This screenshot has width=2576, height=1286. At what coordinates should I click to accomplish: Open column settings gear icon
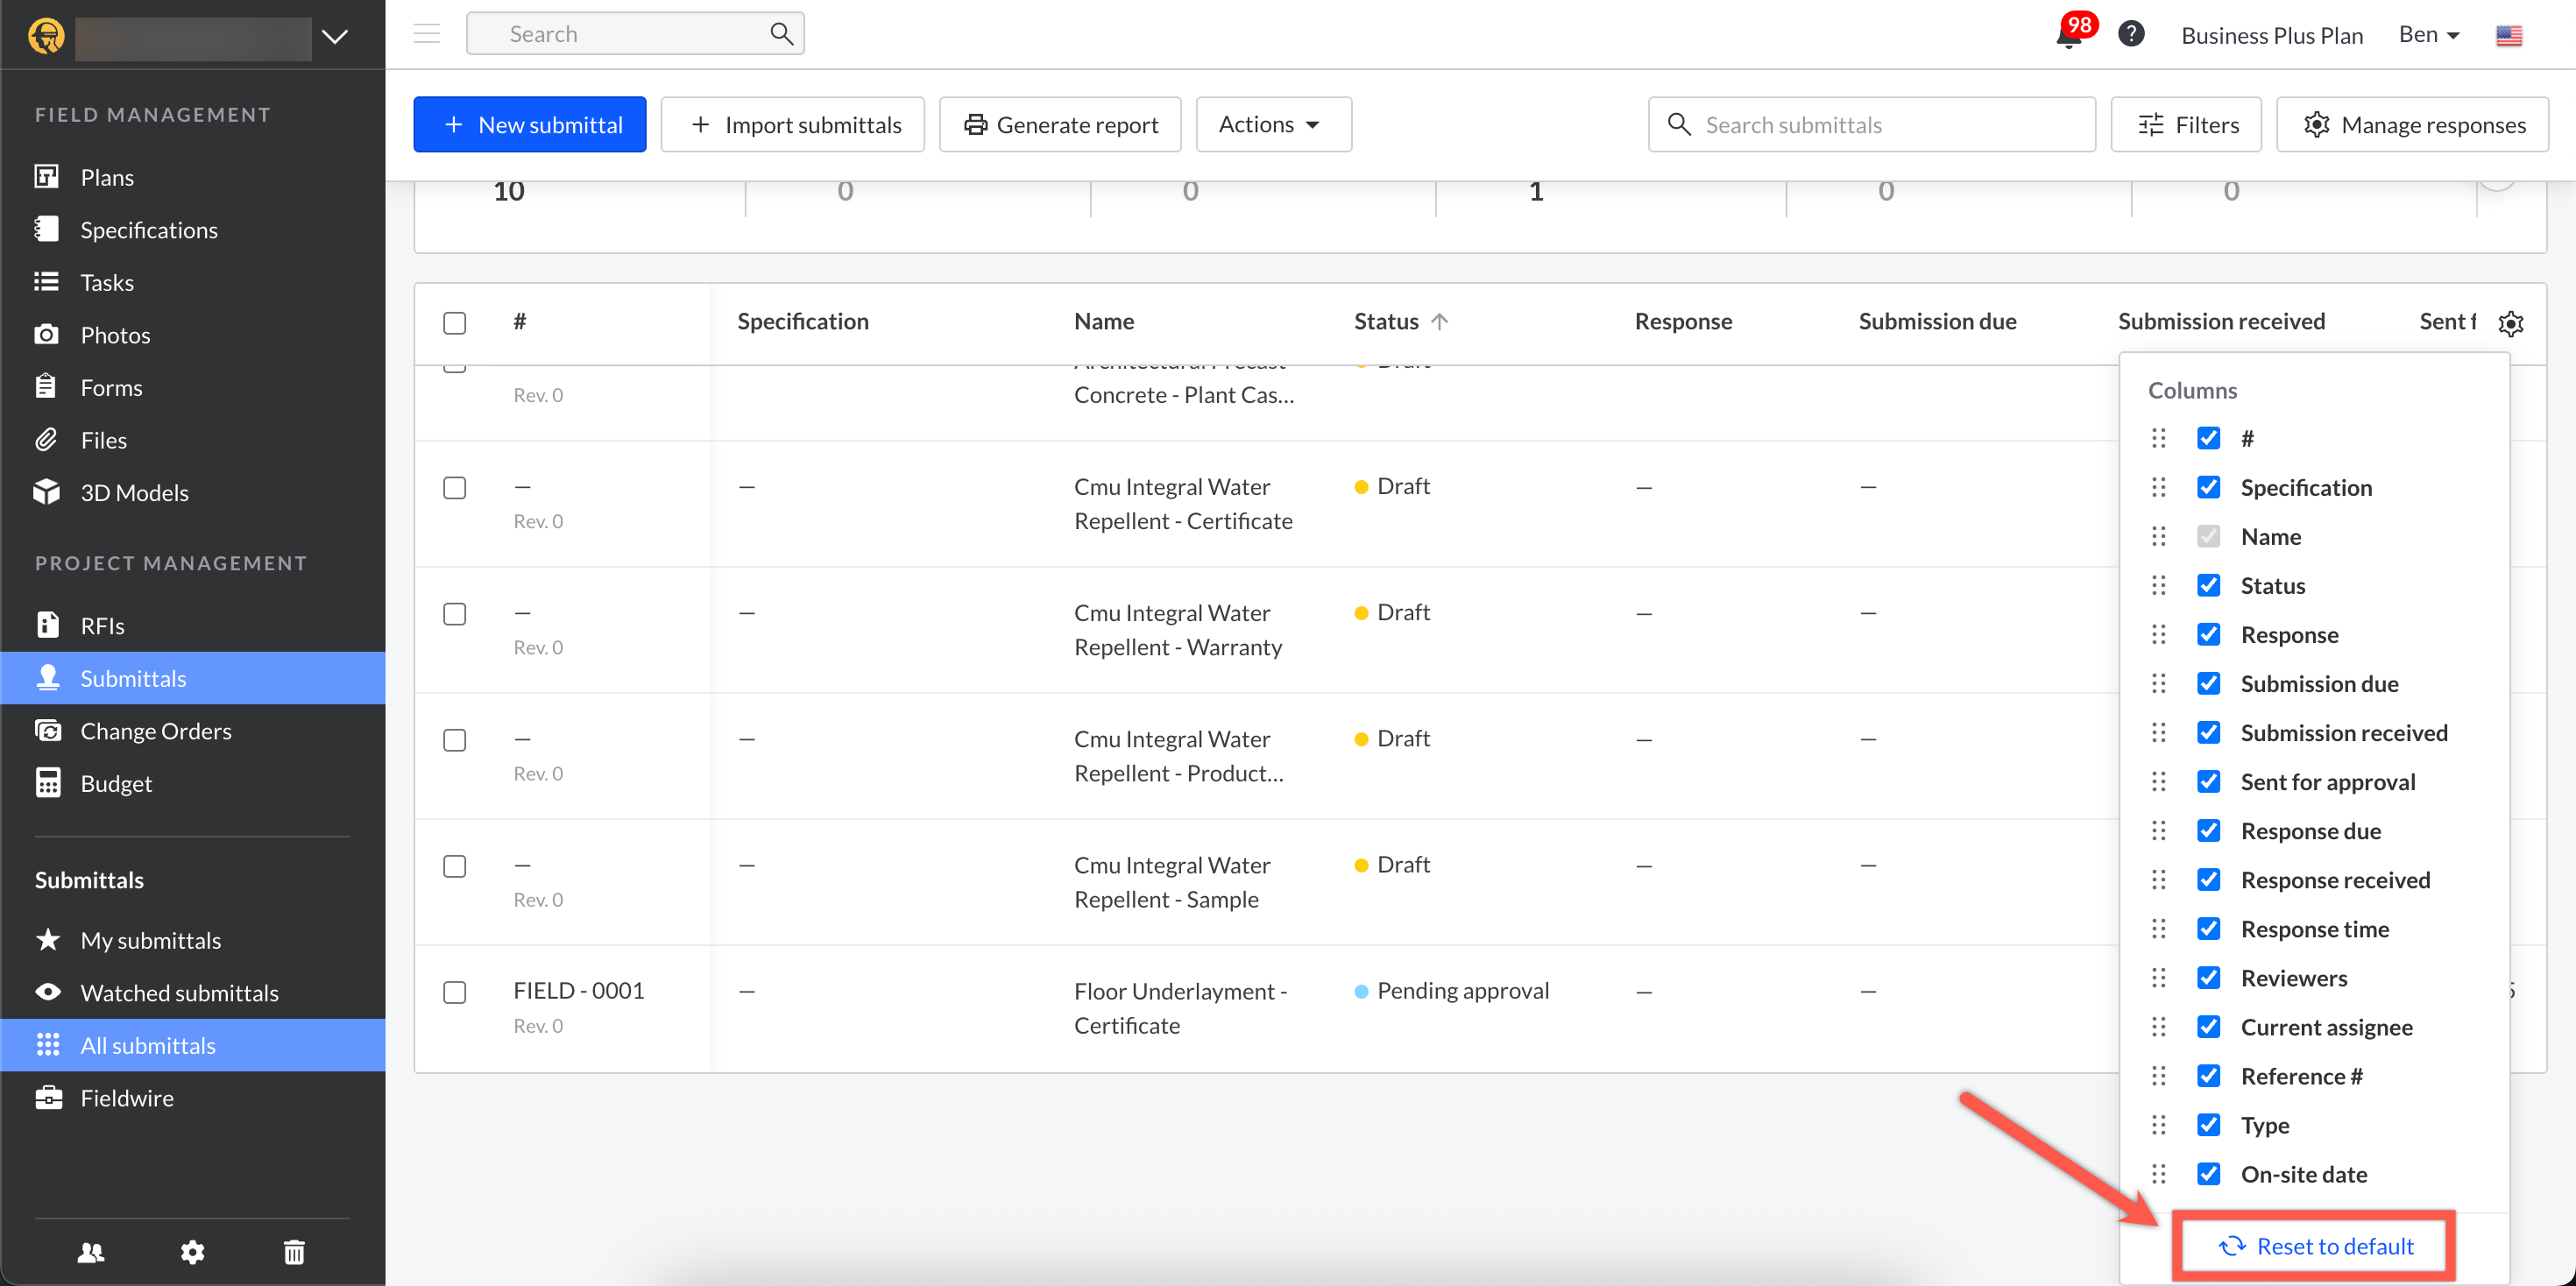[2510, 323]
